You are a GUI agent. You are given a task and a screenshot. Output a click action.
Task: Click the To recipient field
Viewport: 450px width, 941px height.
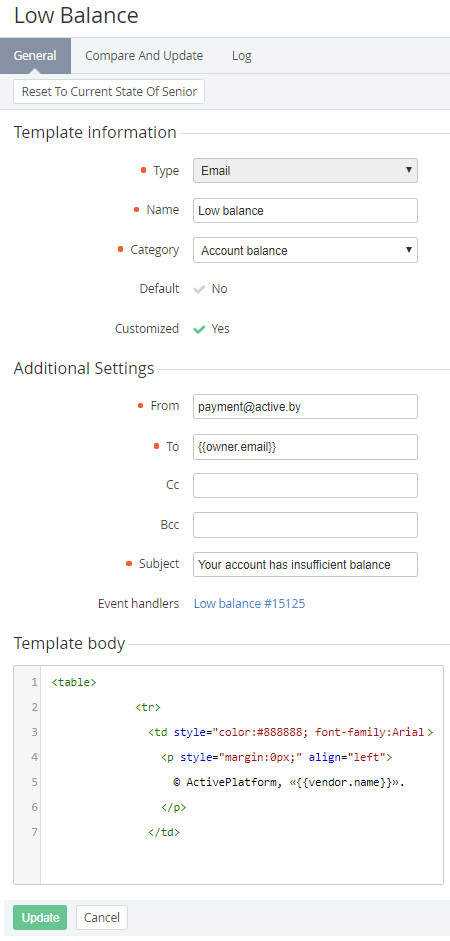(305, 447)
